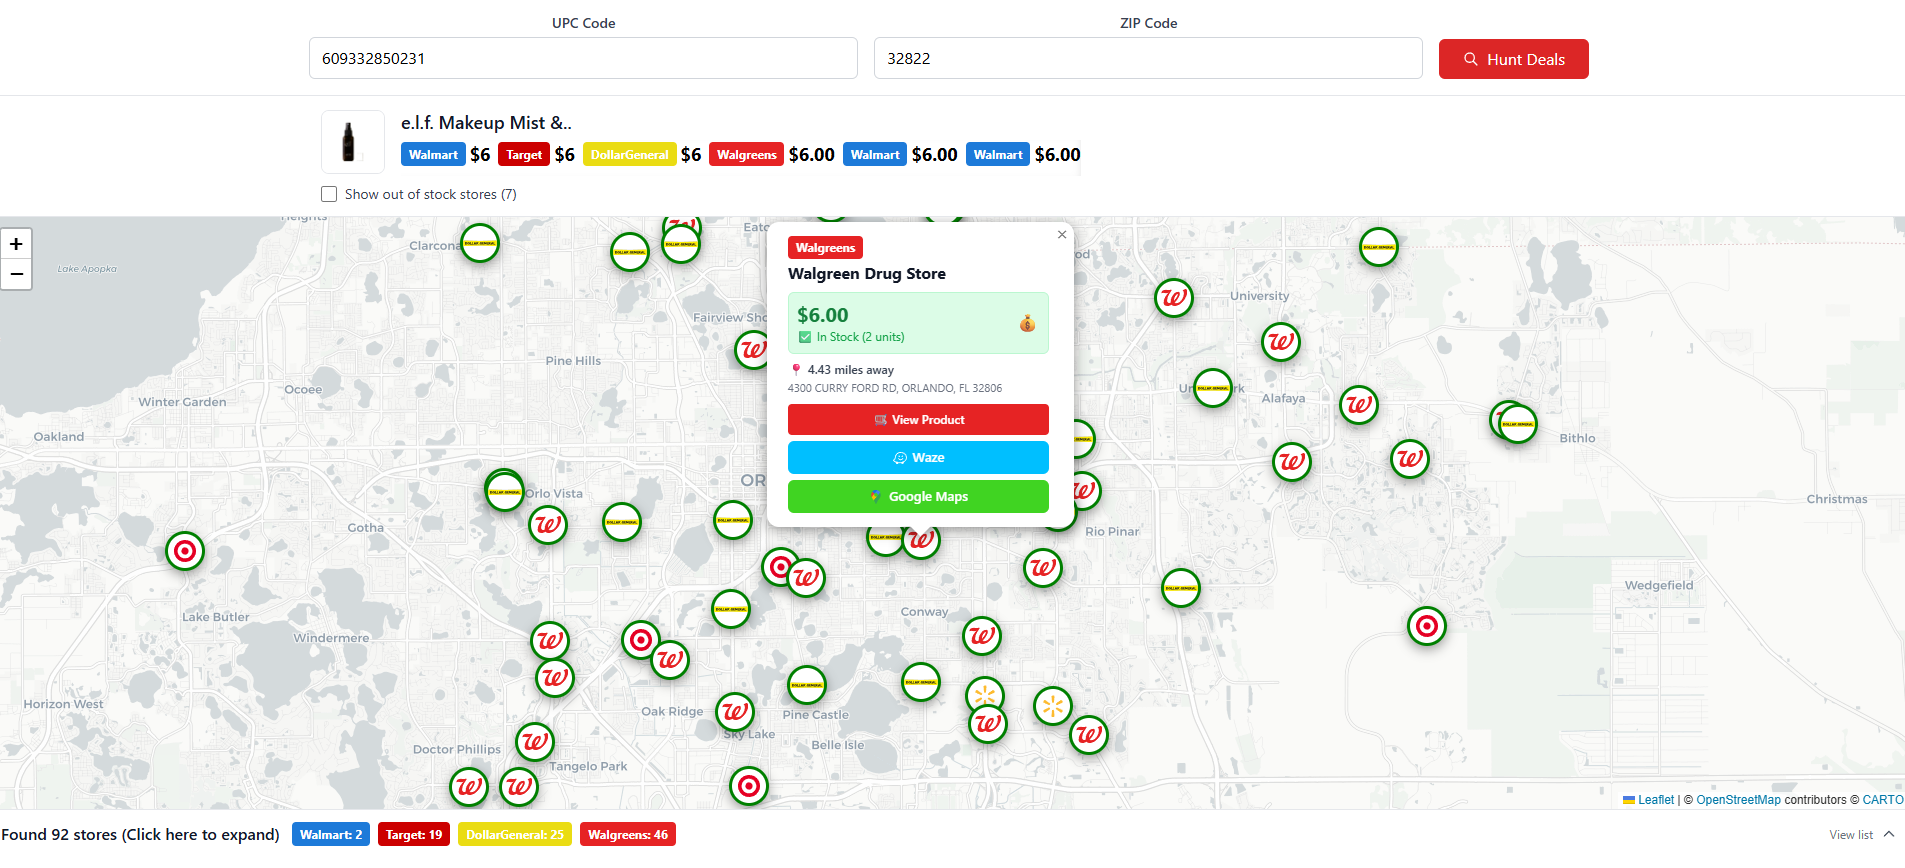
Task: Select the Dollar General marker left of Orlo Vista
Action: 505,492
